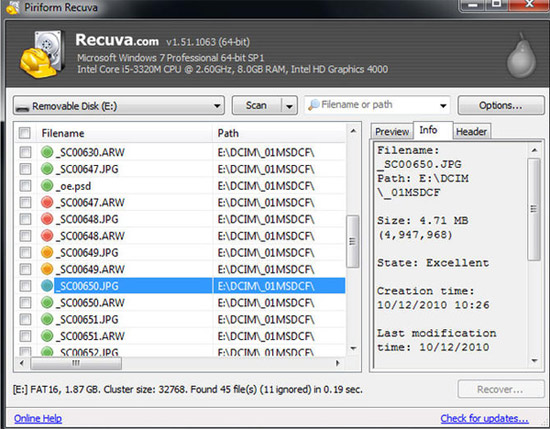Click the orange status dot for _SC00649.ARW

tap(47, 269)
